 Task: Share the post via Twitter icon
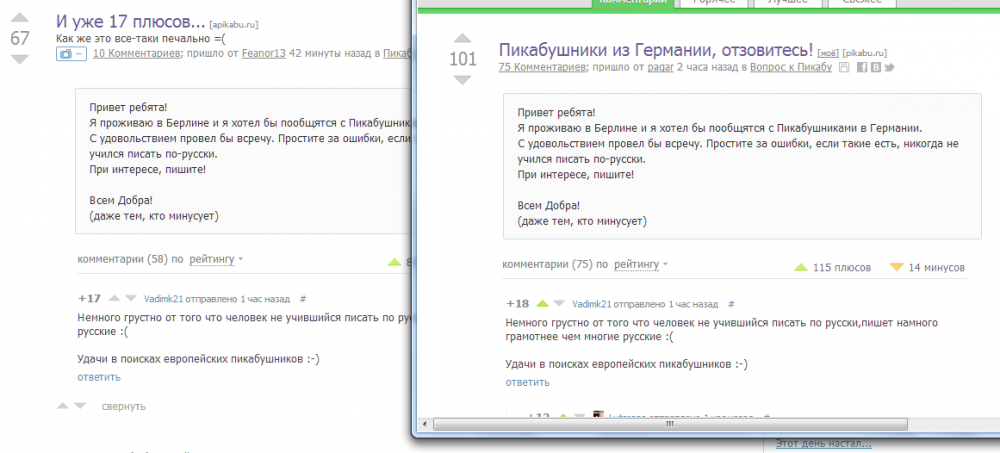[888, 67]
